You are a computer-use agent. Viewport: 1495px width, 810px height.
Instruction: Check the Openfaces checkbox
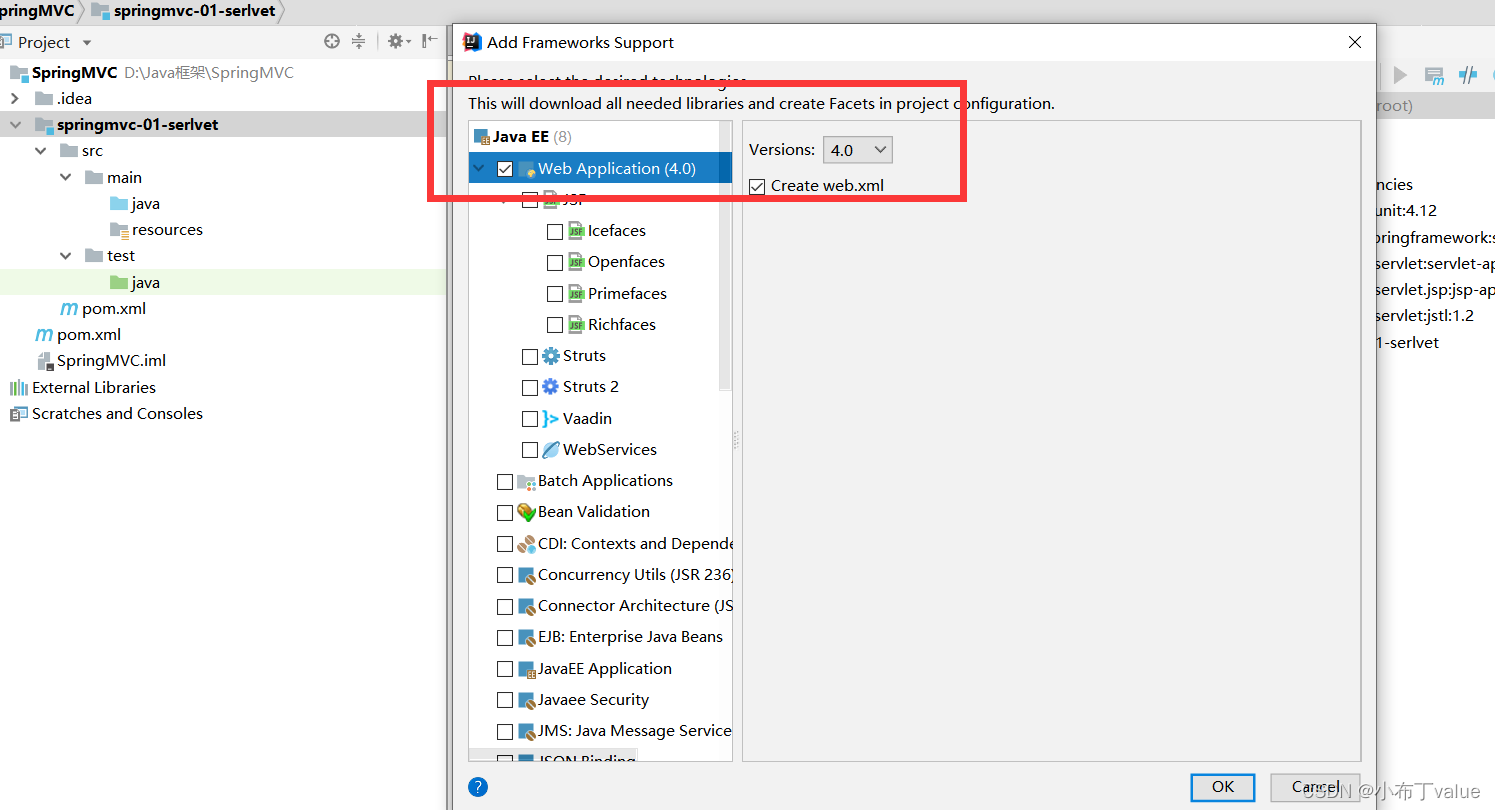coord(555,262)
